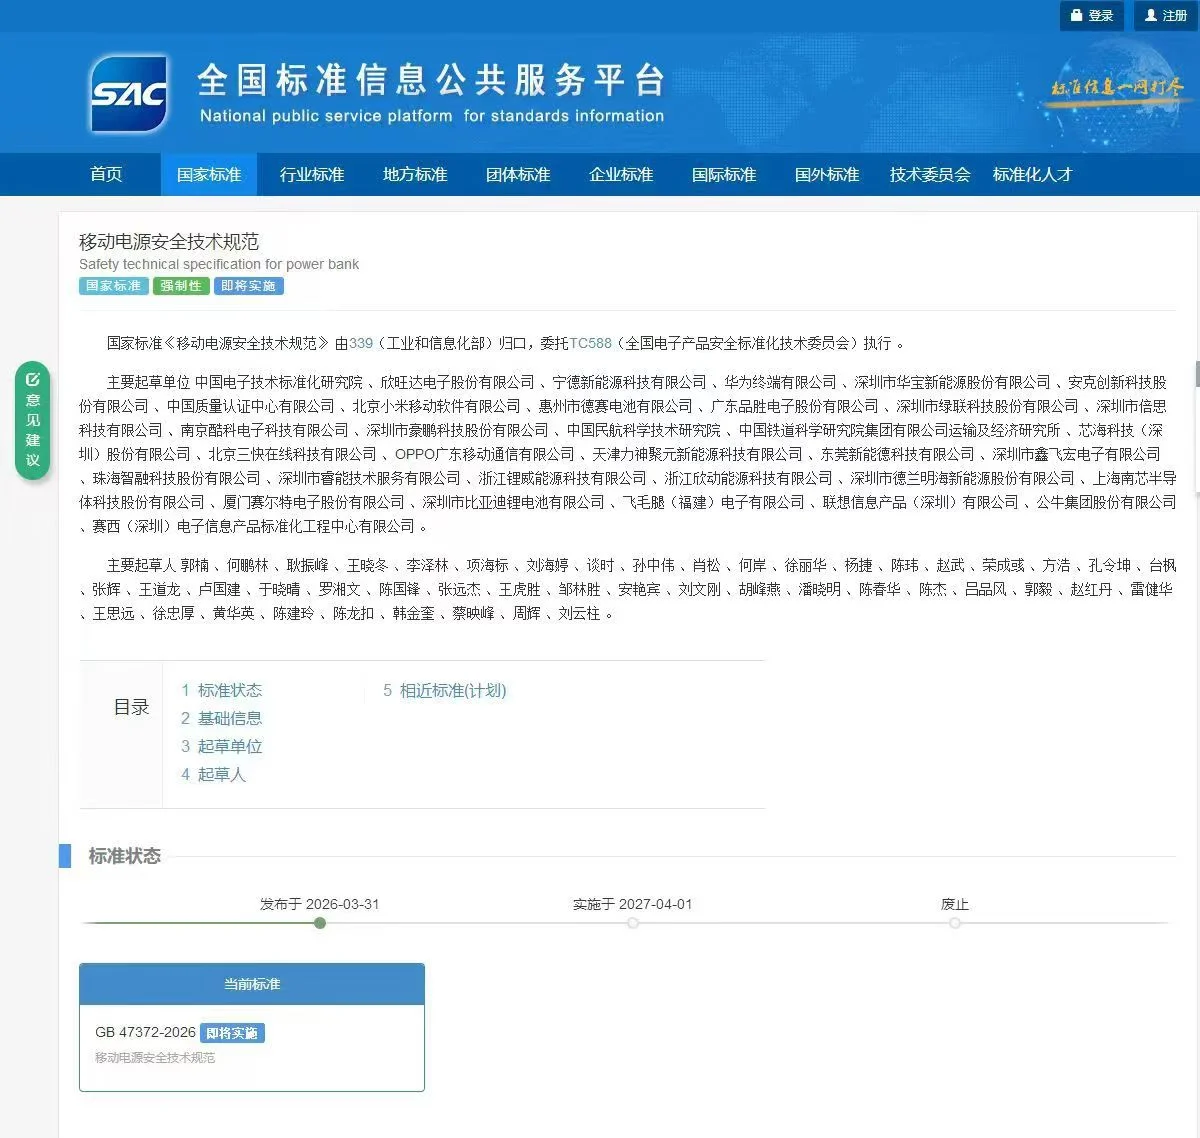Open the TC588 committee link
Viewport: 1200px width, 1138px height.
pos(590,343)
